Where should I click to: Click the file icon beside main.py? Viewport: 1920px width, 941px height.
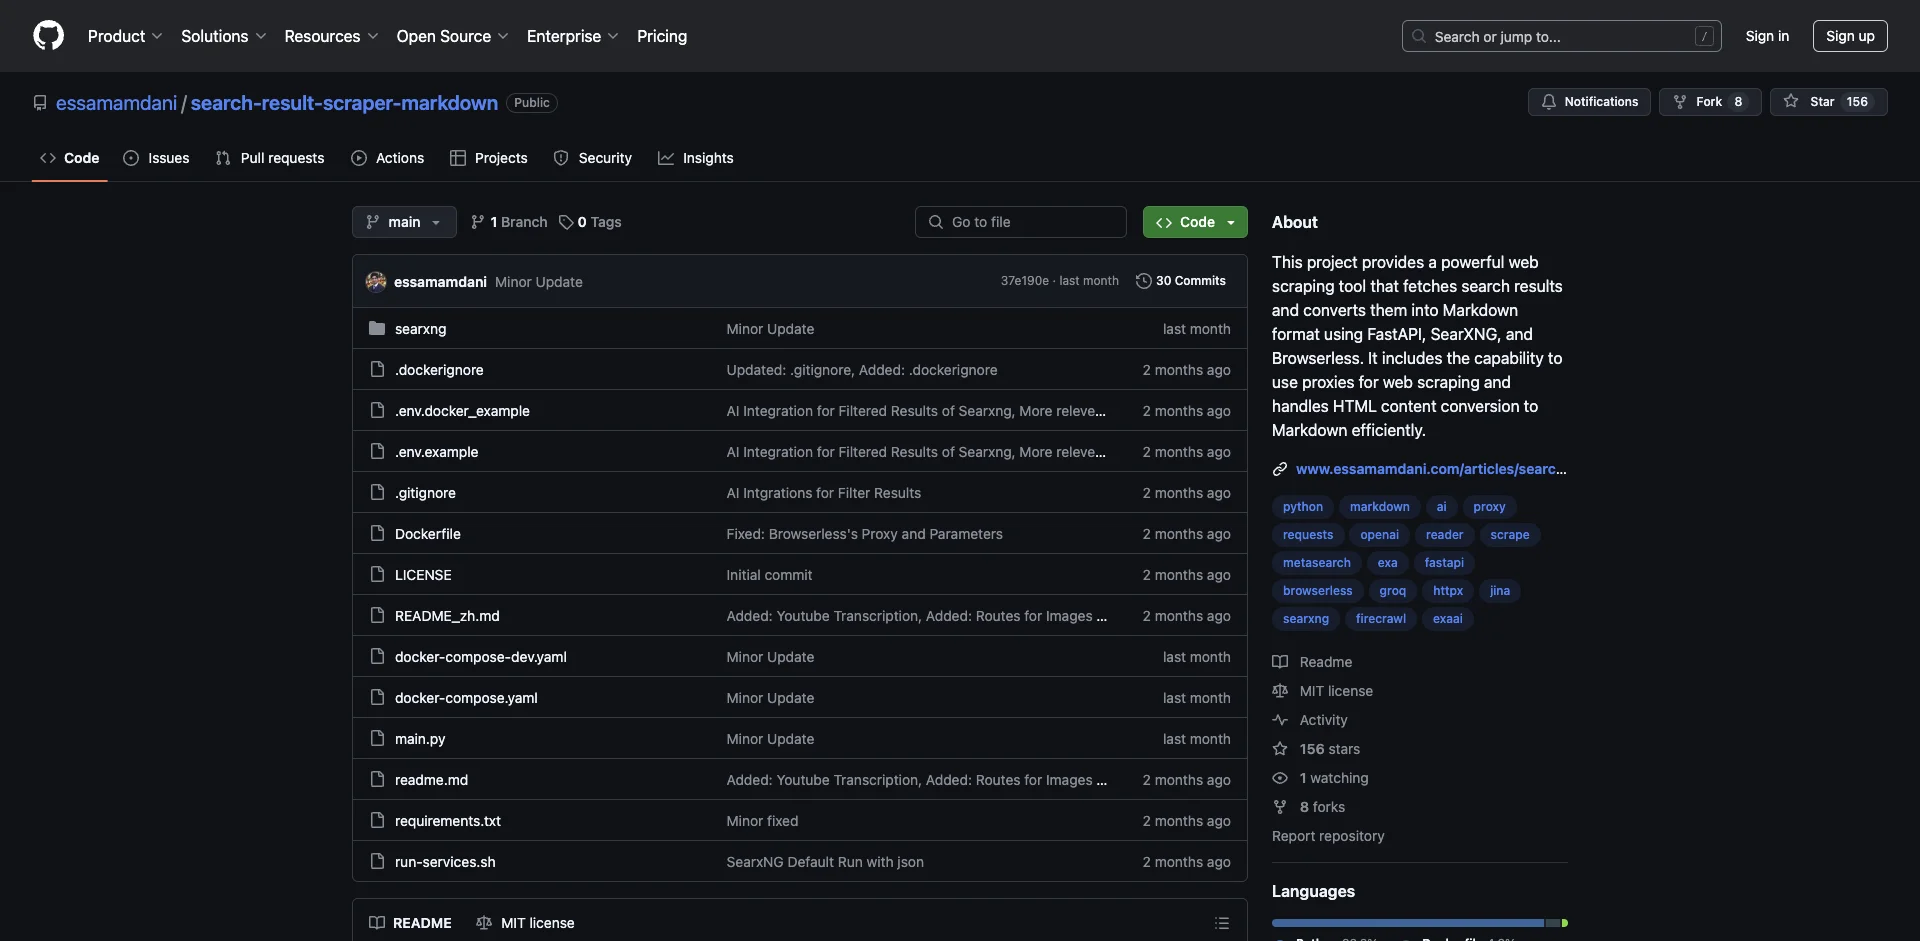(x=377, y=738)
